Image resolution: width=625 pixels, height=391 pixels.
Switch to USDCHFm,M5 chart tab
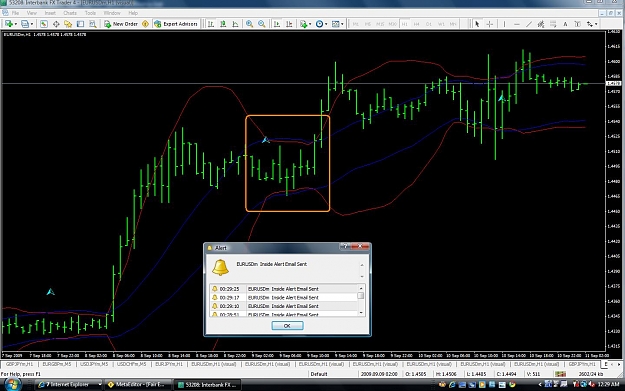[x=132, y=364]
